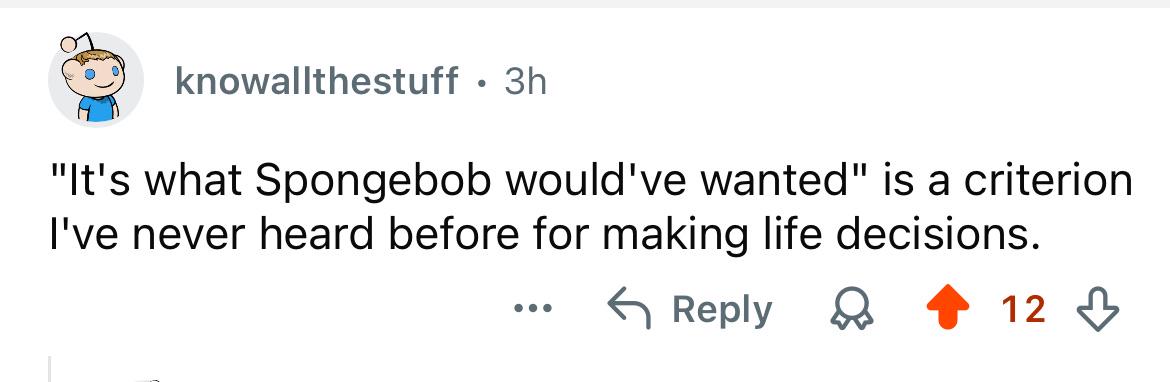
Task: Click the blue-shirted Snoo profile picture
Action: tap(95, 80)
